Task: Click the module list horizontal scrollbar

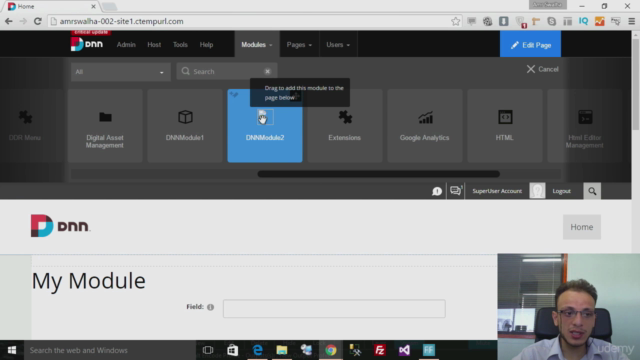Action: [x=378, y=174]
